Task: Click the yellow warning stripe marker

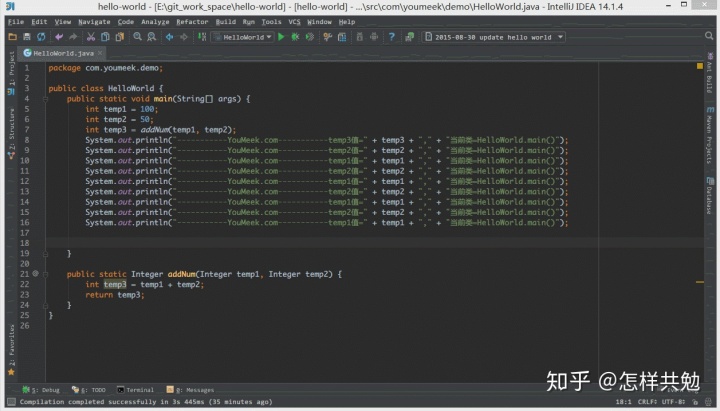Action: click(x=700, y=282)
